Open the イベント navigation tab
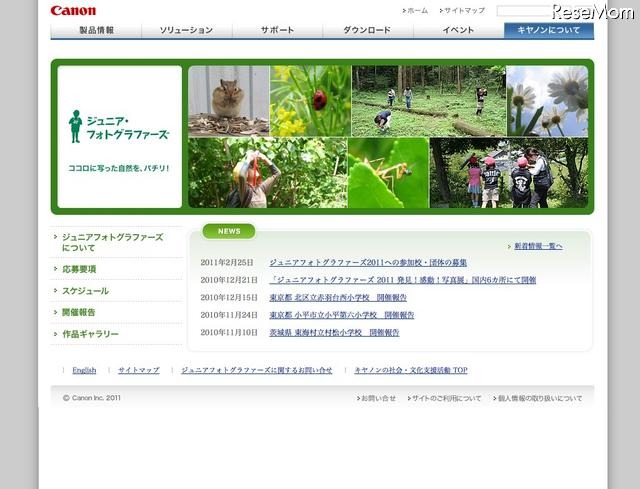640x489 pixels. (459, 30)
